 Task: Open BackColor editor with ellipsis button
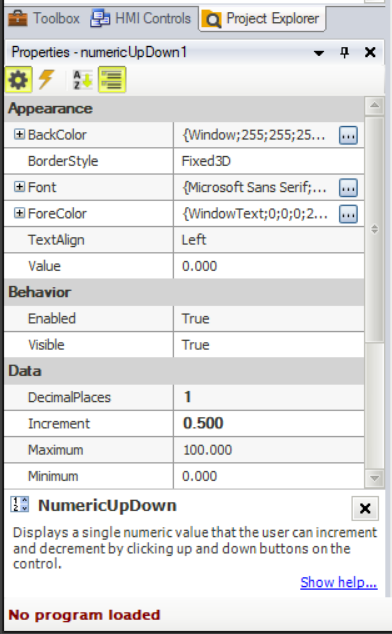[348, 135]
